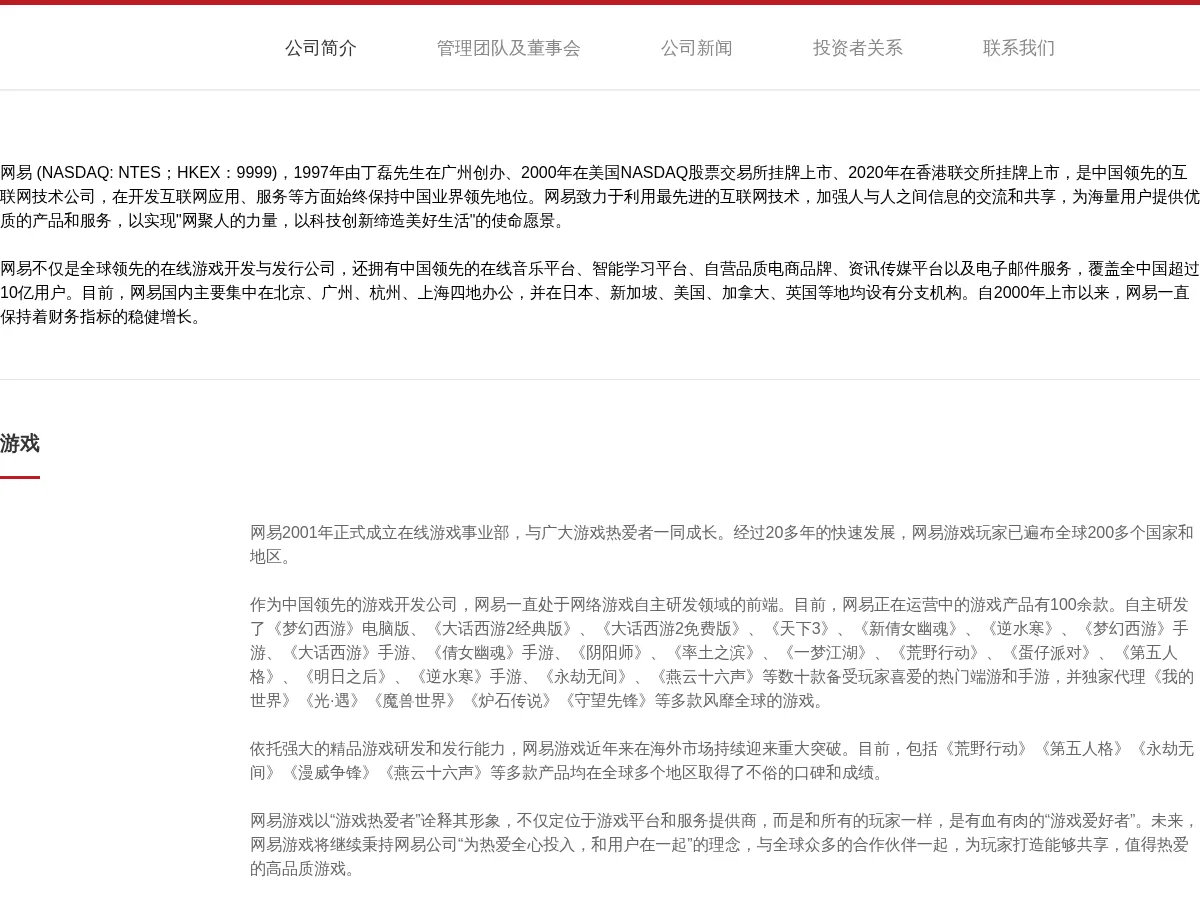Click the 《荒野行动》 game title
This screenshot has height=900, width=1200.
click(x=940, y=653)
